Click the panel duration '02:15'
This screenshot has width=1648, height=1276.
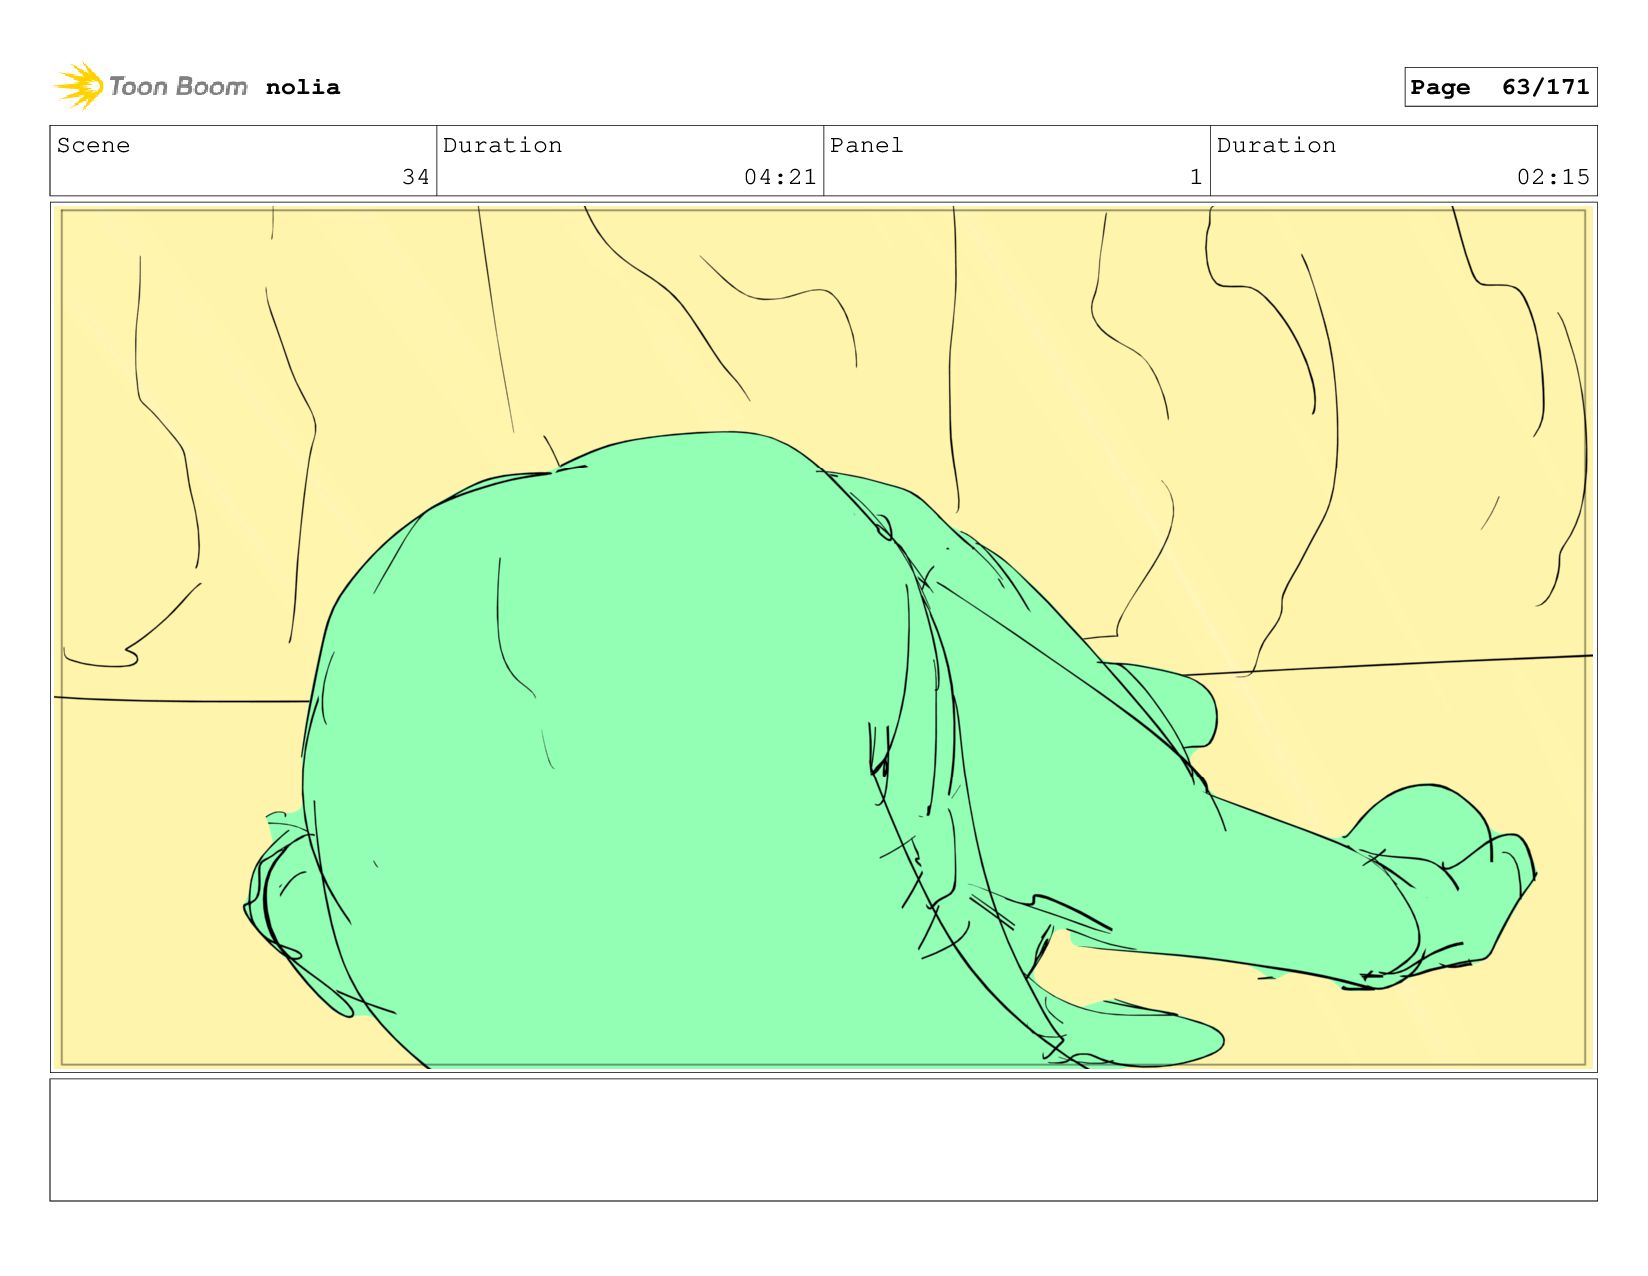(x=1553, y=177)
